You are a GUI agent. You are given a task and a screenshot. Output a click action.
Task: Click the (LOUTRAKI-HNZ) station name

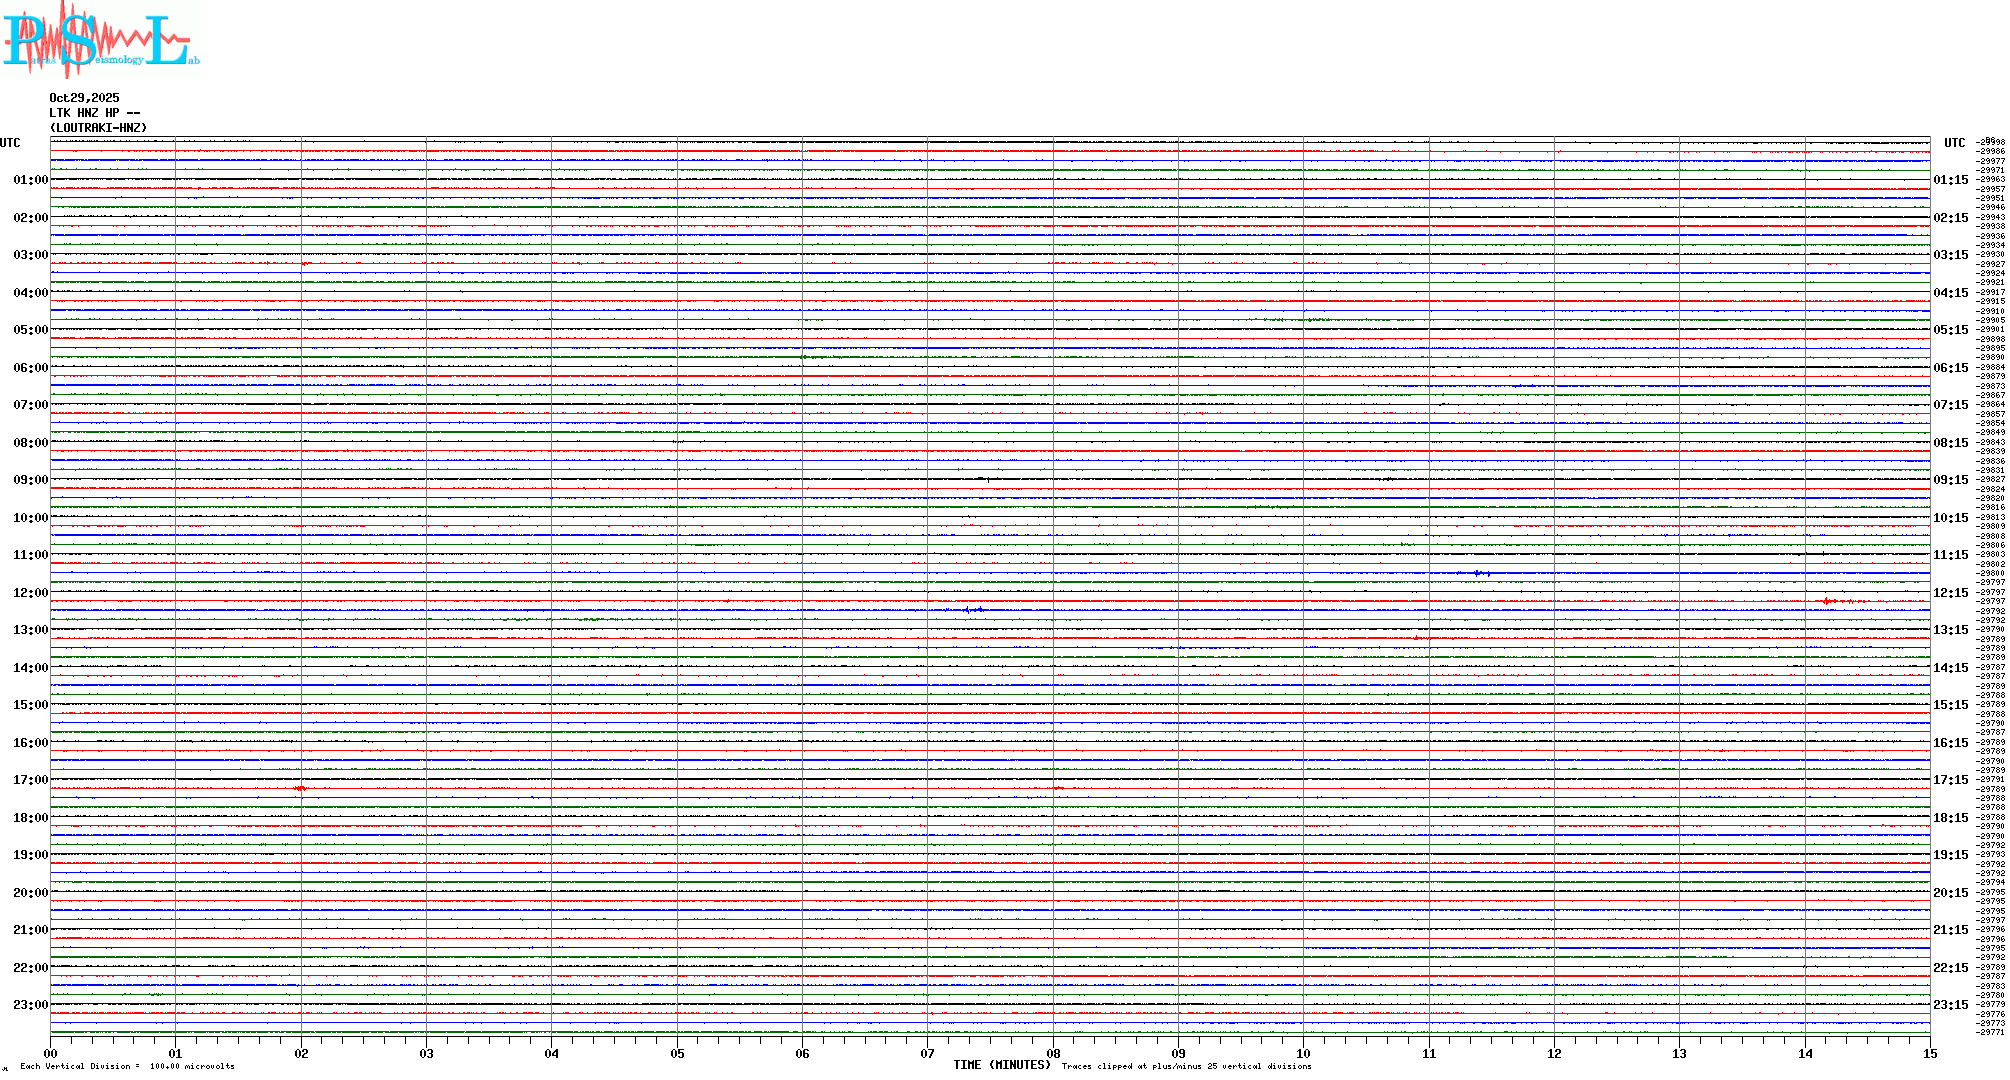98,128
